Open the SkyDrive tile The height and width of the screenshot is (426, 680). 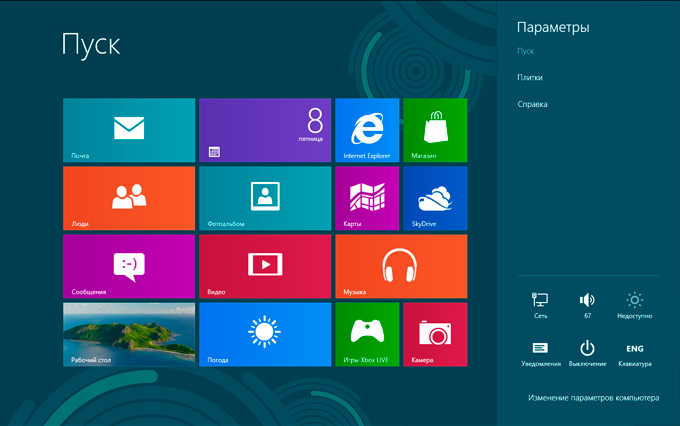click(x=435, y=198)
